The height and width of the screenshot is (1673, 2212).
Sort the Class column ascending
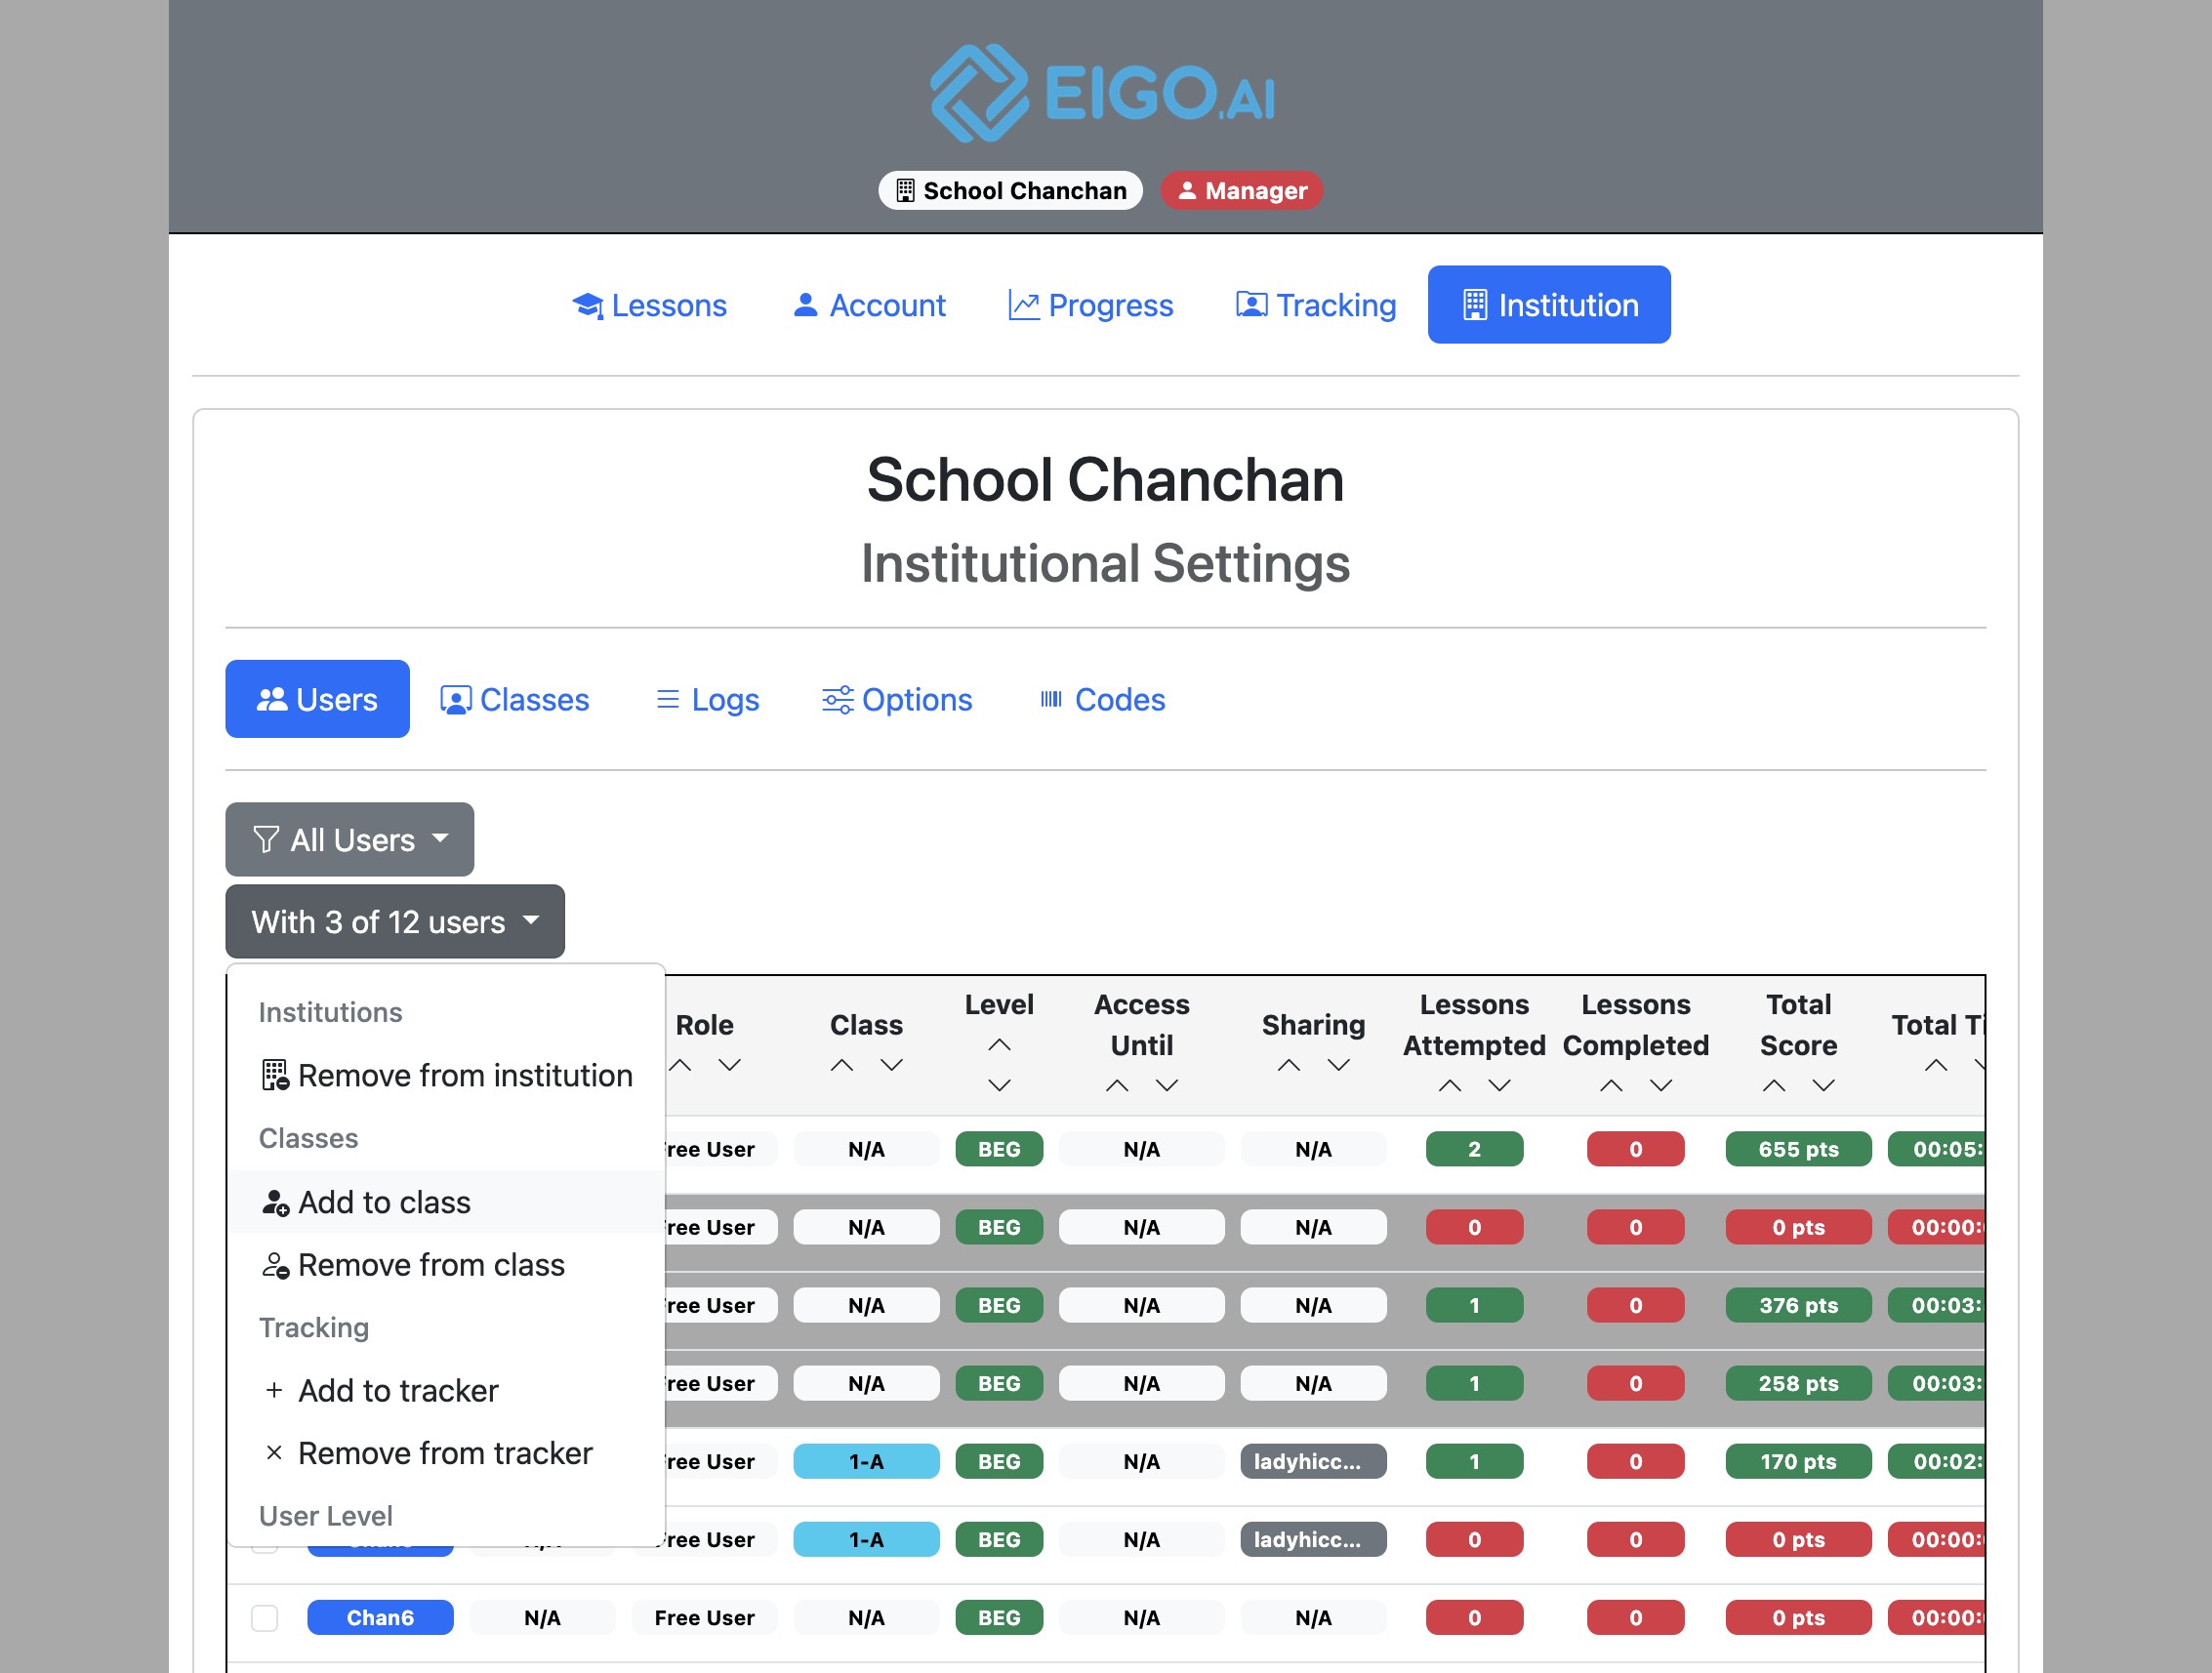(842, 1065)
